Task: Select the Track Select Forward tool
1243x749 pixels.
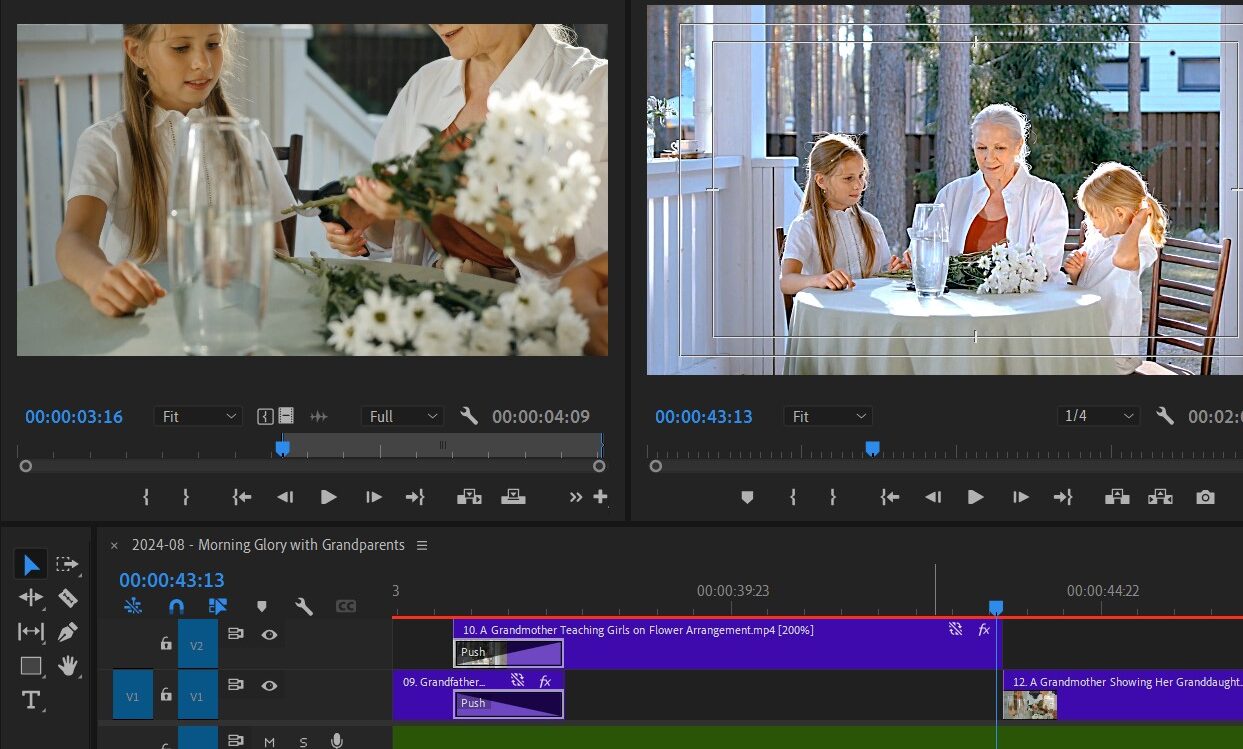Action: pos(67,565)
